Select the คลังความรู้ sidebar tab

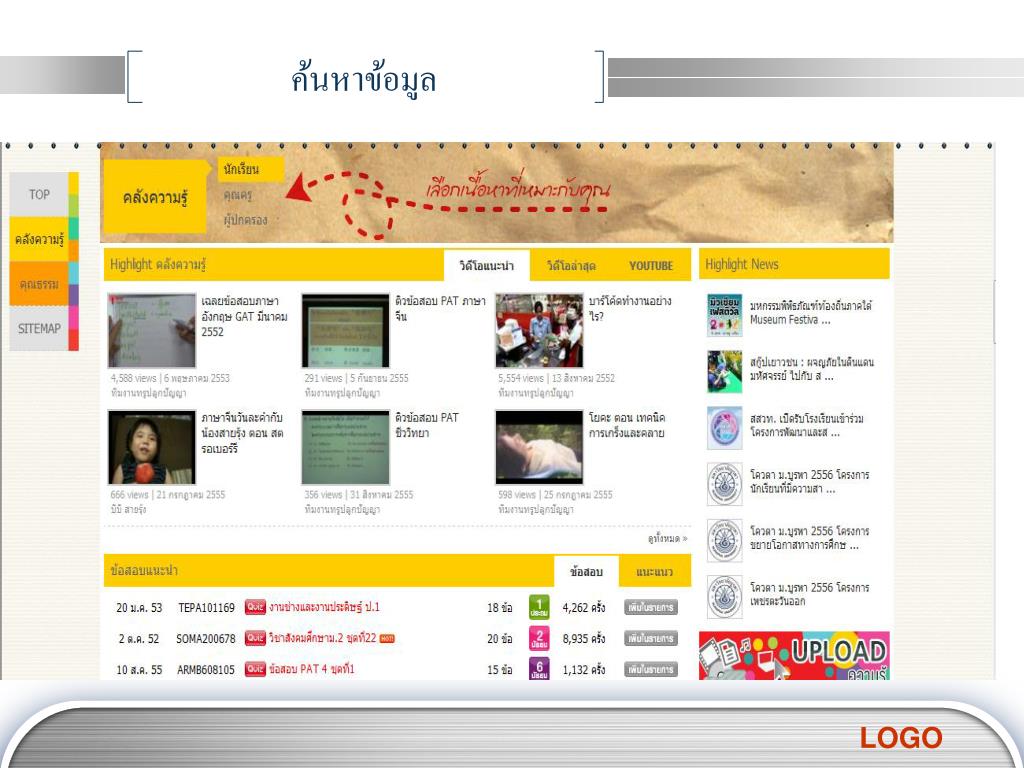click(x=39, y=240)
